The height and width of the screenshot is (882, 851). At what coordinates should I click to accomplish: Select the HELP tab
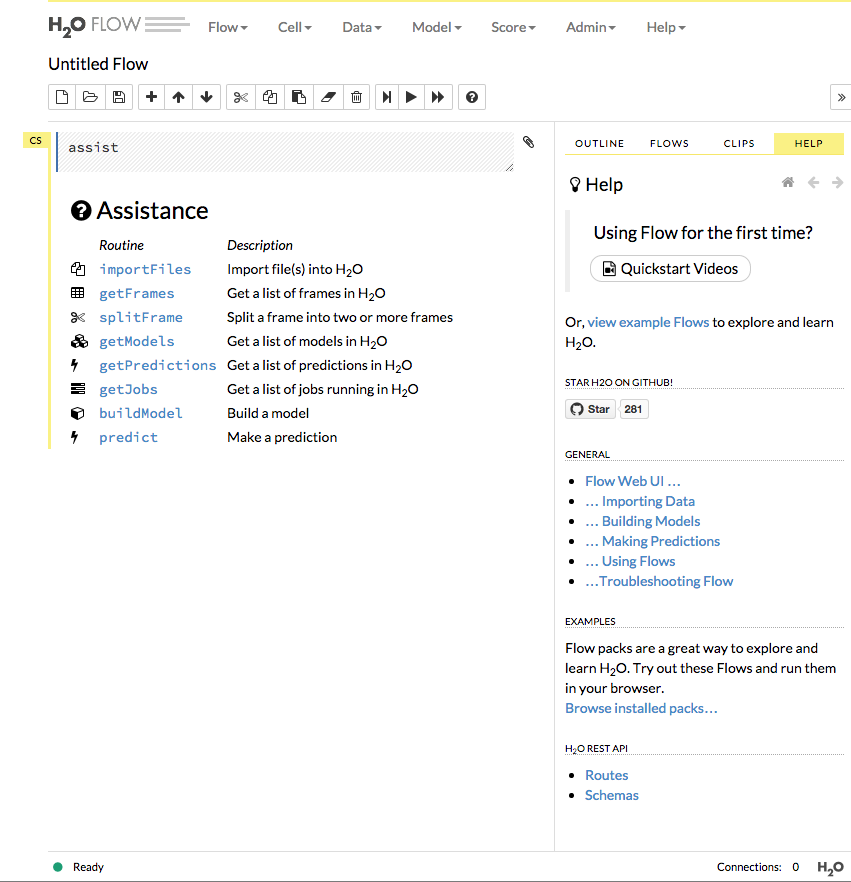[809, 143]
